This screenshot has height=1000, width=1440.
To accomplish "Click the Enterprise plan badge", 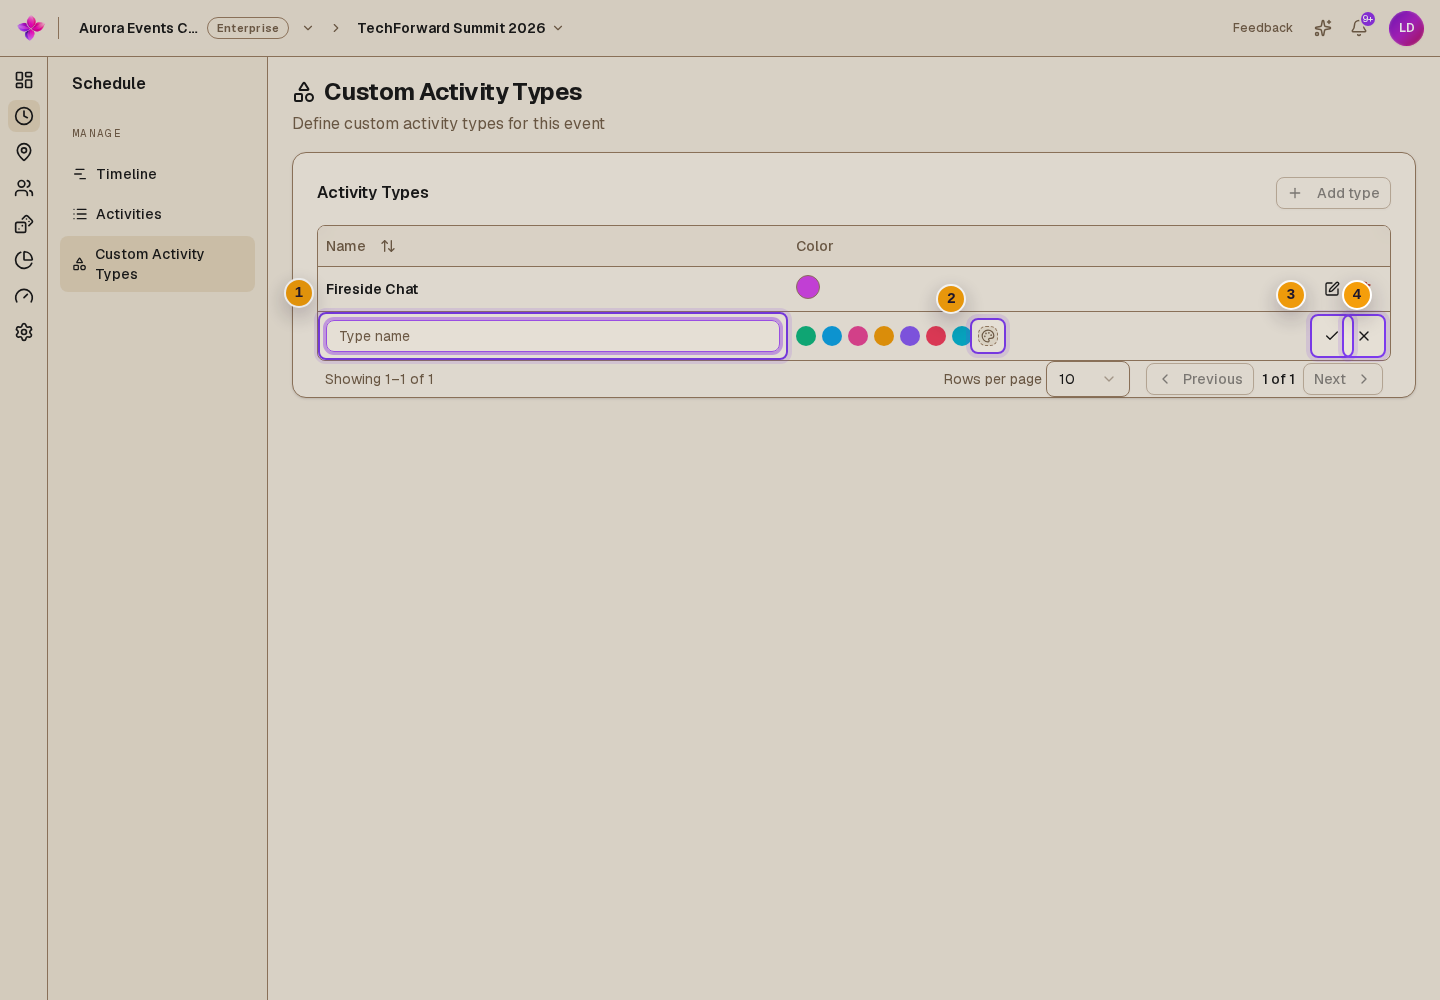I will [x=248, y=28].
